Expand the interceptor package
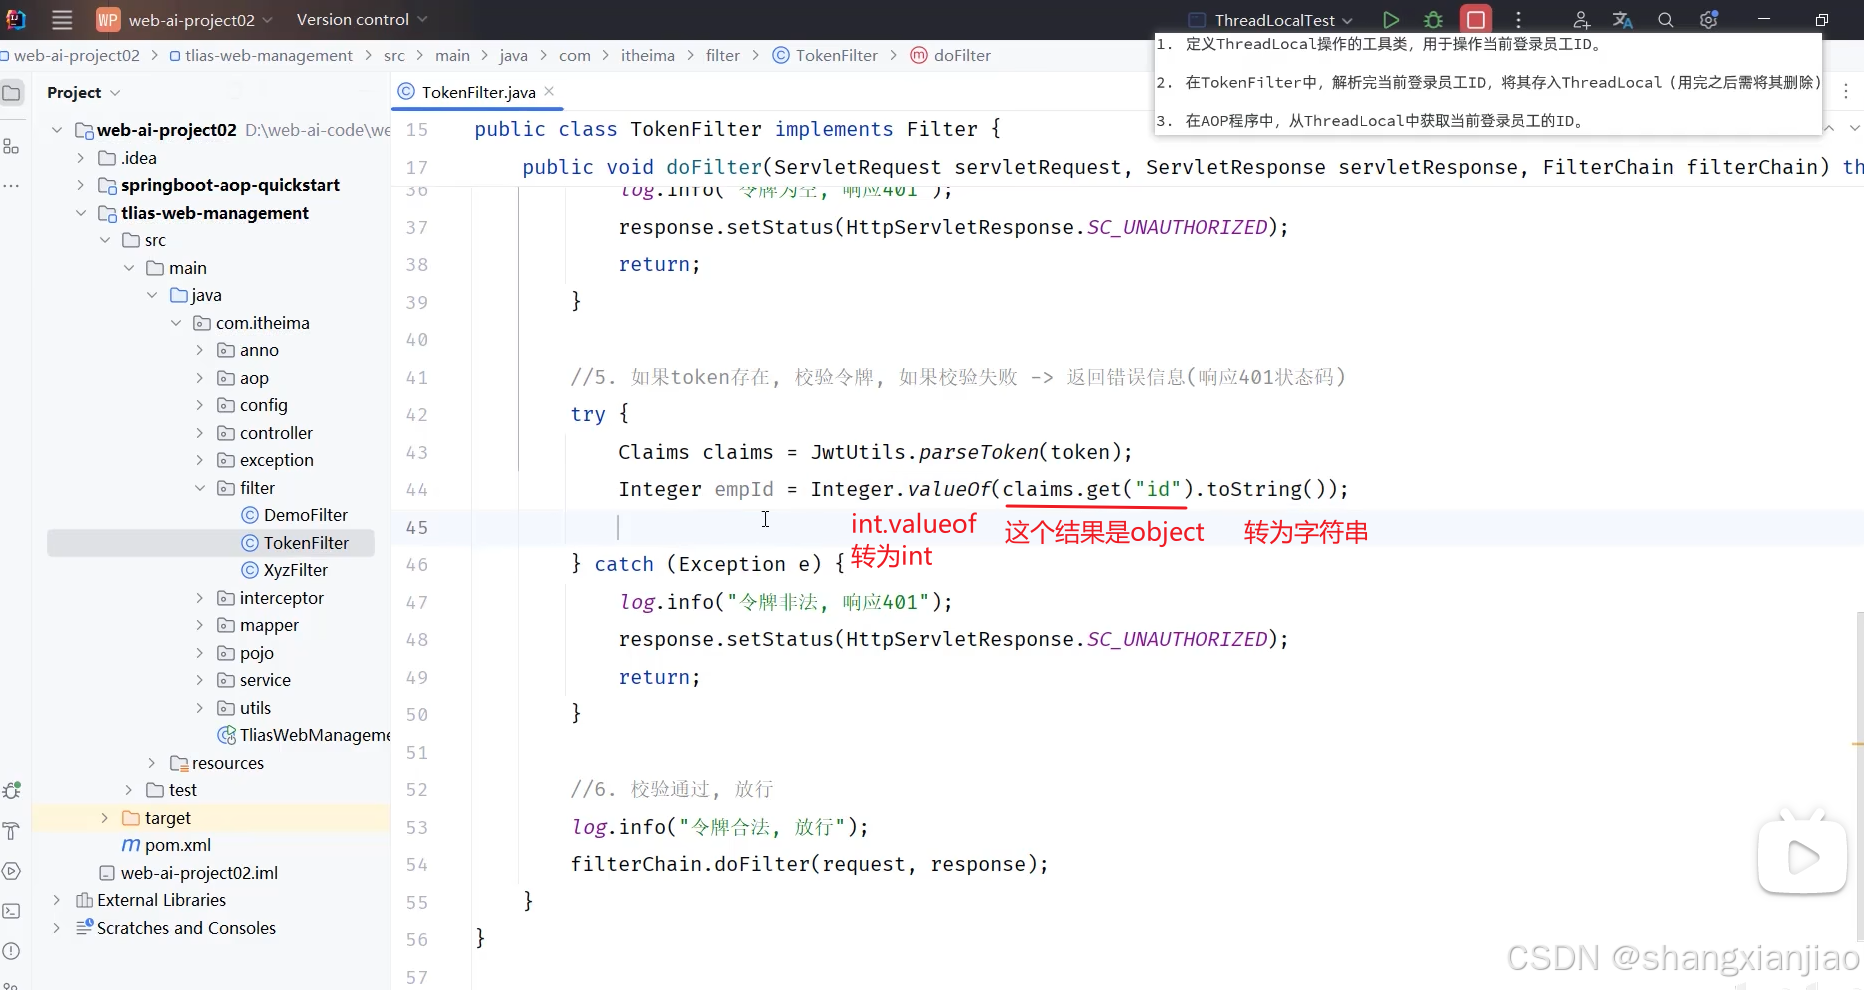1864x990 pixels. [x=200, y=598]
